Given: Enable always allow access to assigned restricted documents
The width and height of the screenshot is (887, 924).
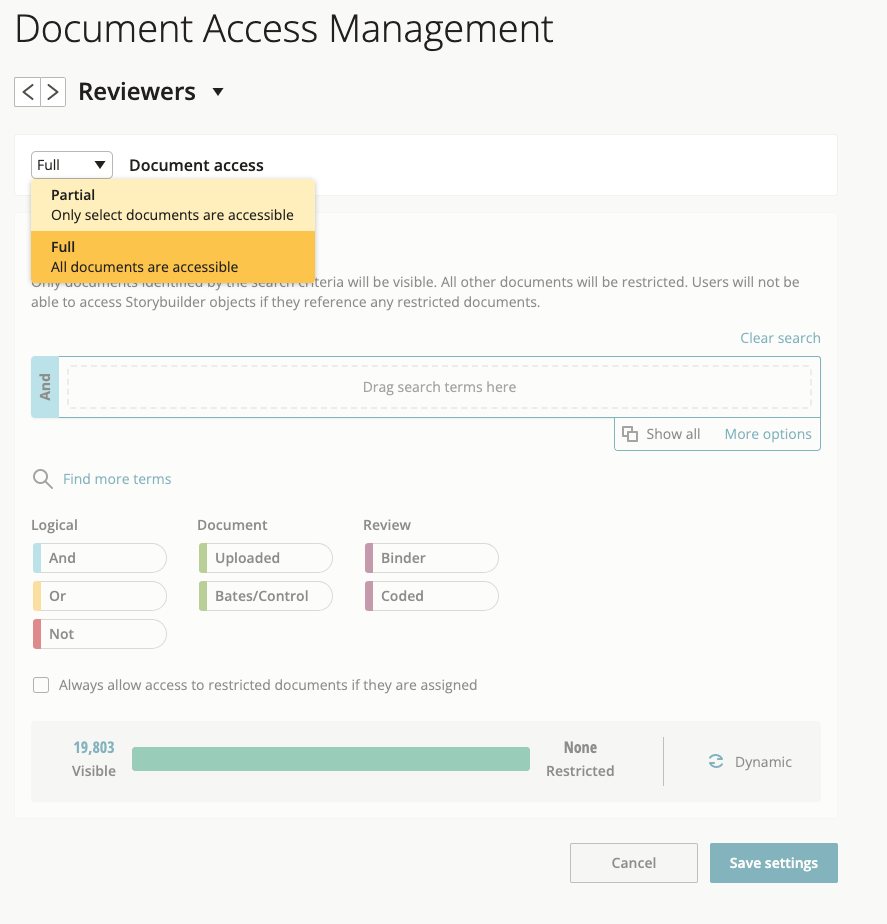Looking at the screenshot, I should click(40, 684).
